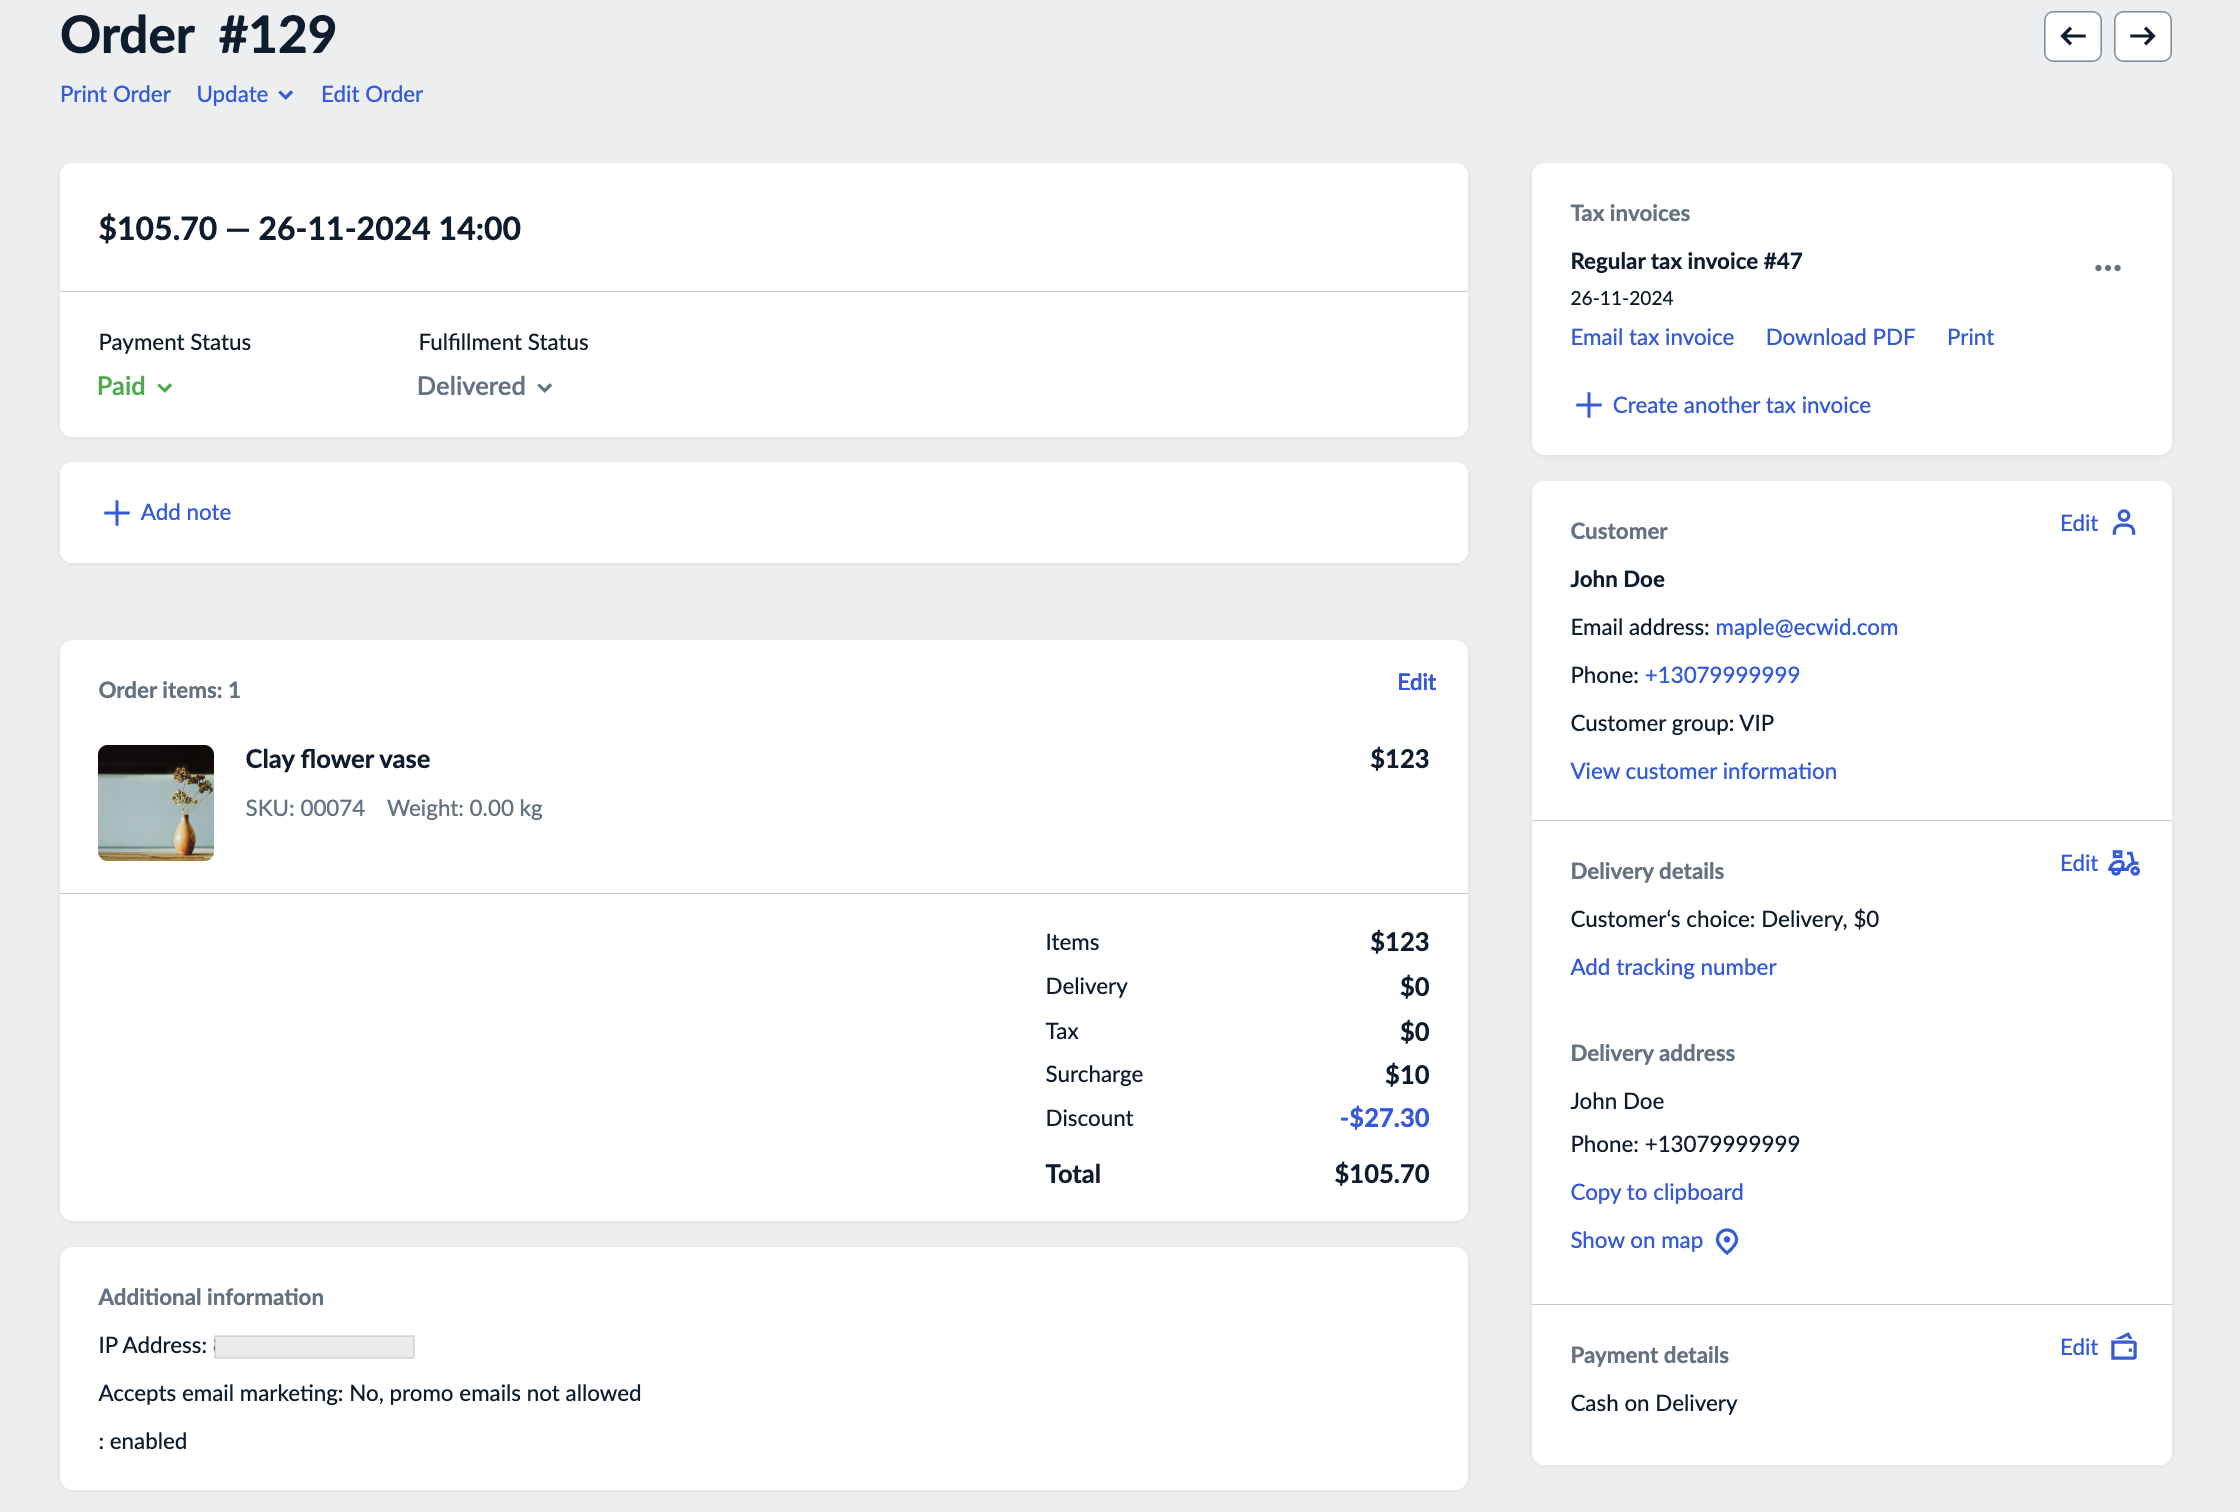The width and height of the screenshot is (2240, 1512).
Task: Click the delivery scooter icon
Action: coord(2124,863)
